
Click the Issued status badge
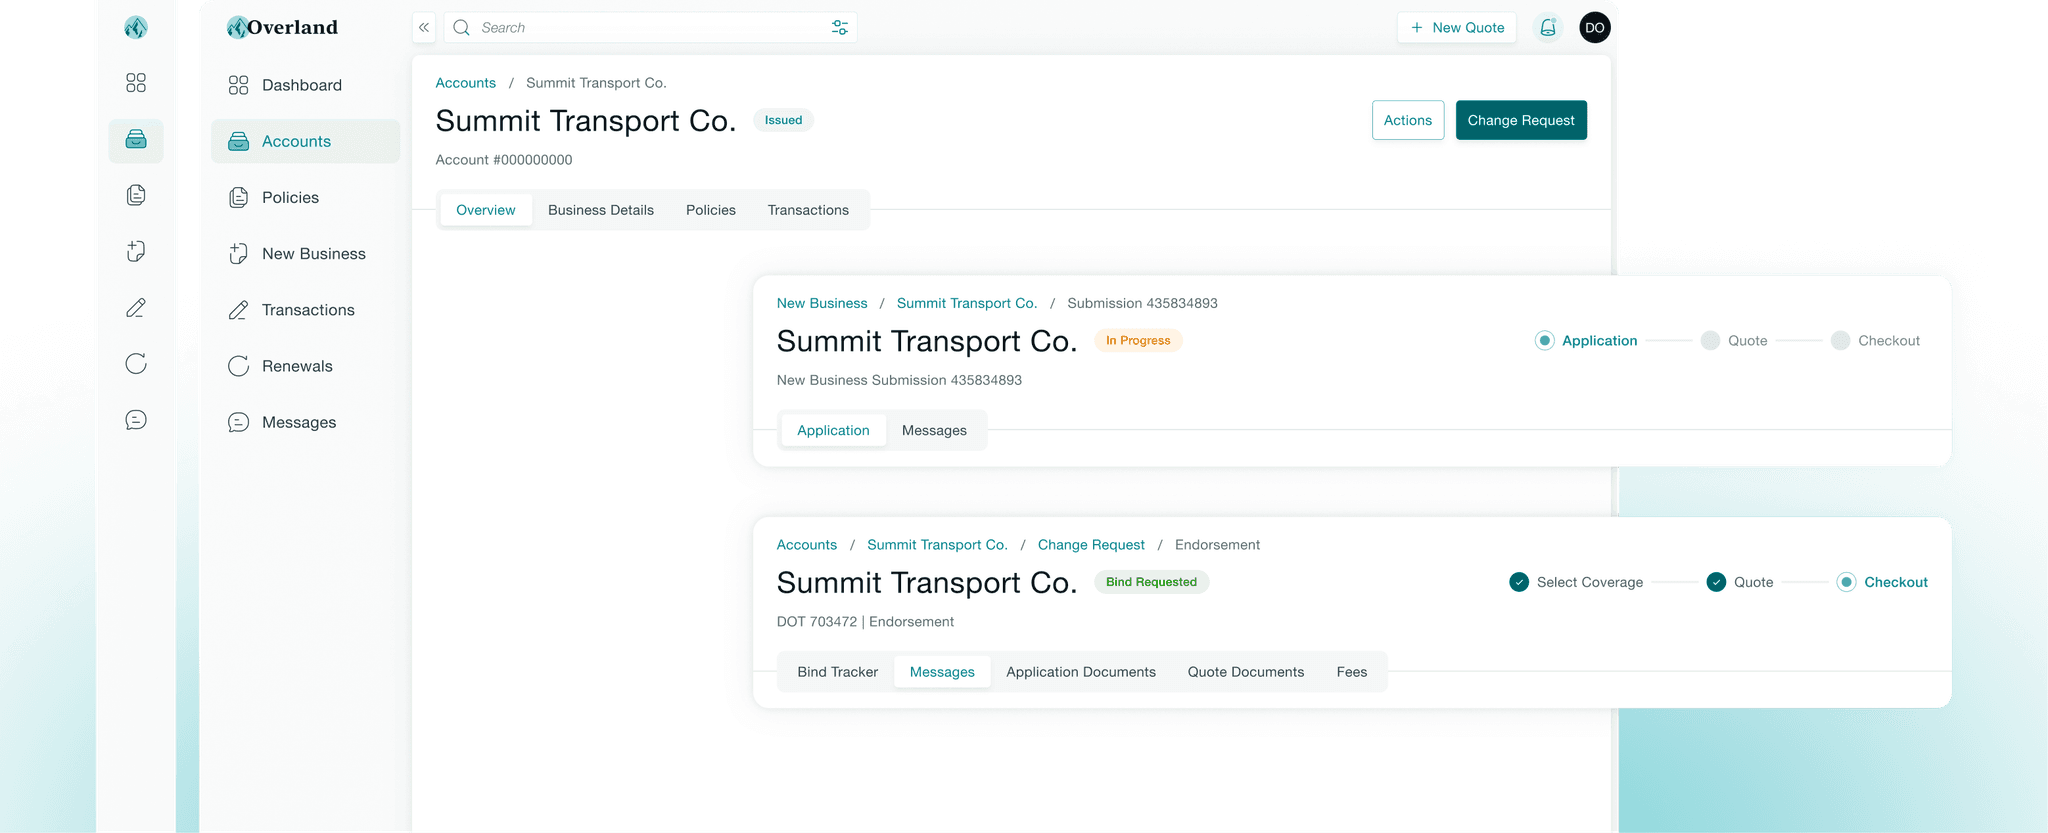(783, 120)
